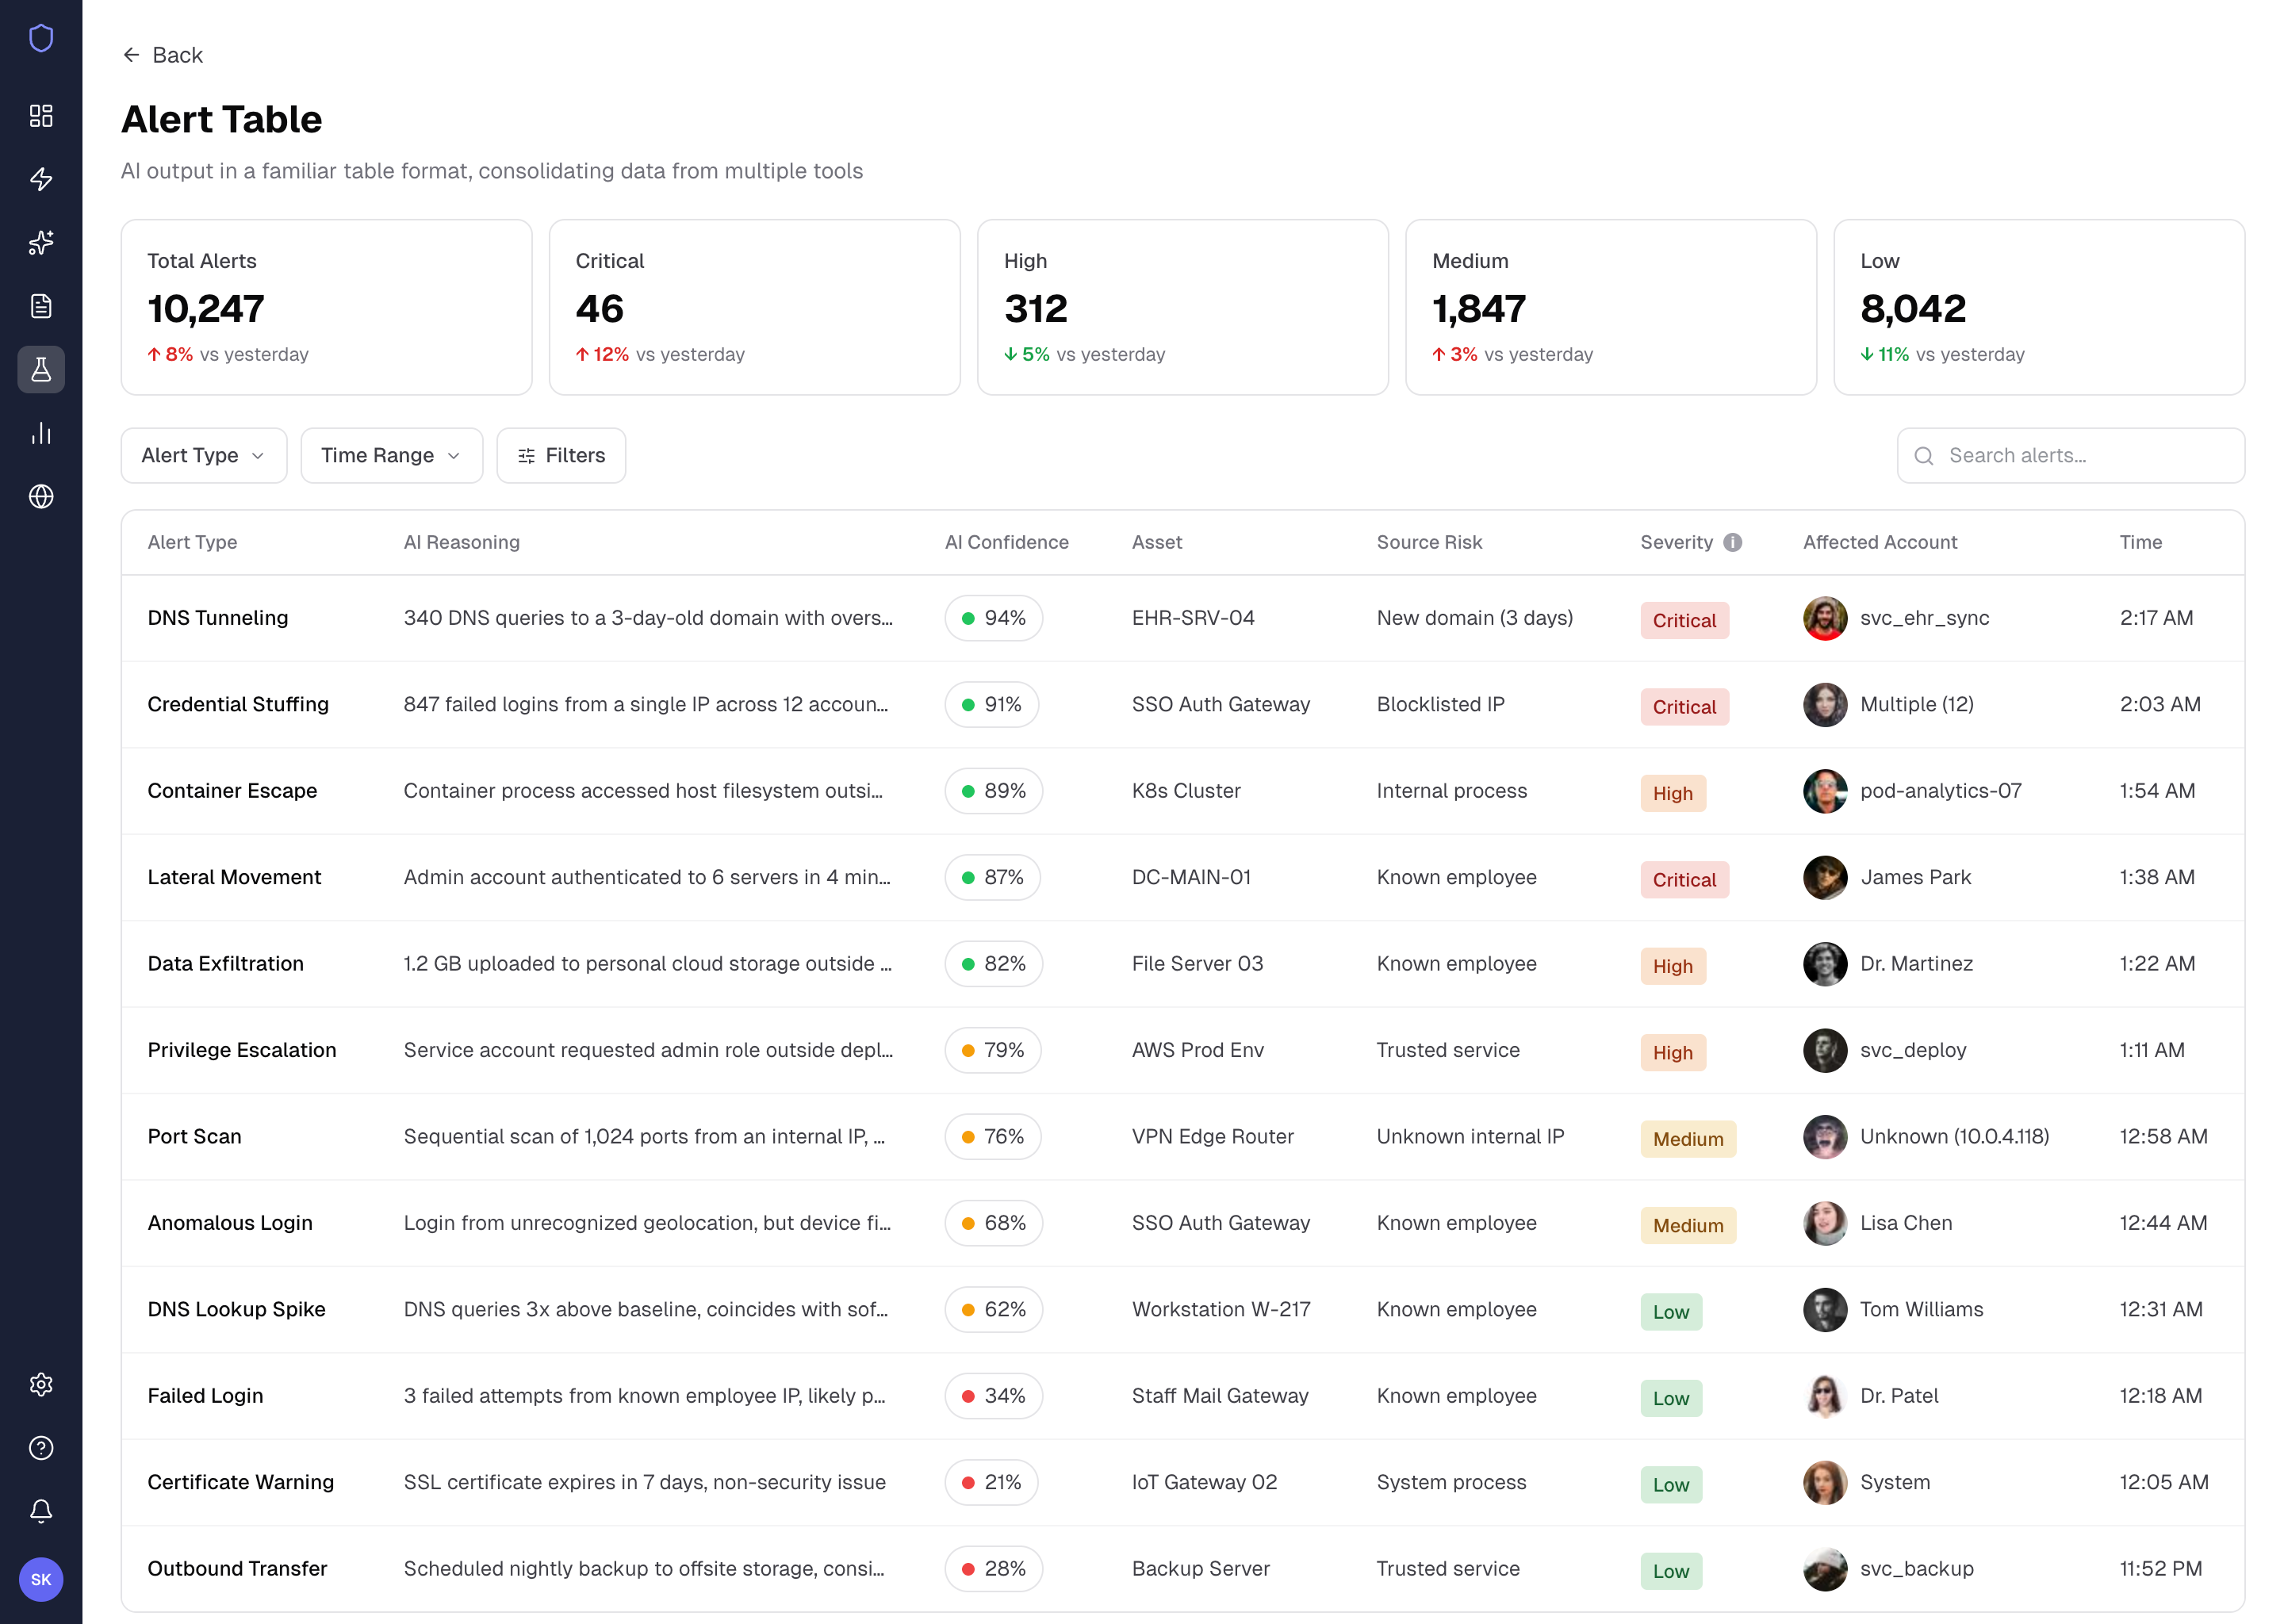Image resolution: width=2284 pixels, height=1624 pixels.
Task: Open the SK user avatar menu
Action: (x=41, y=1579)
